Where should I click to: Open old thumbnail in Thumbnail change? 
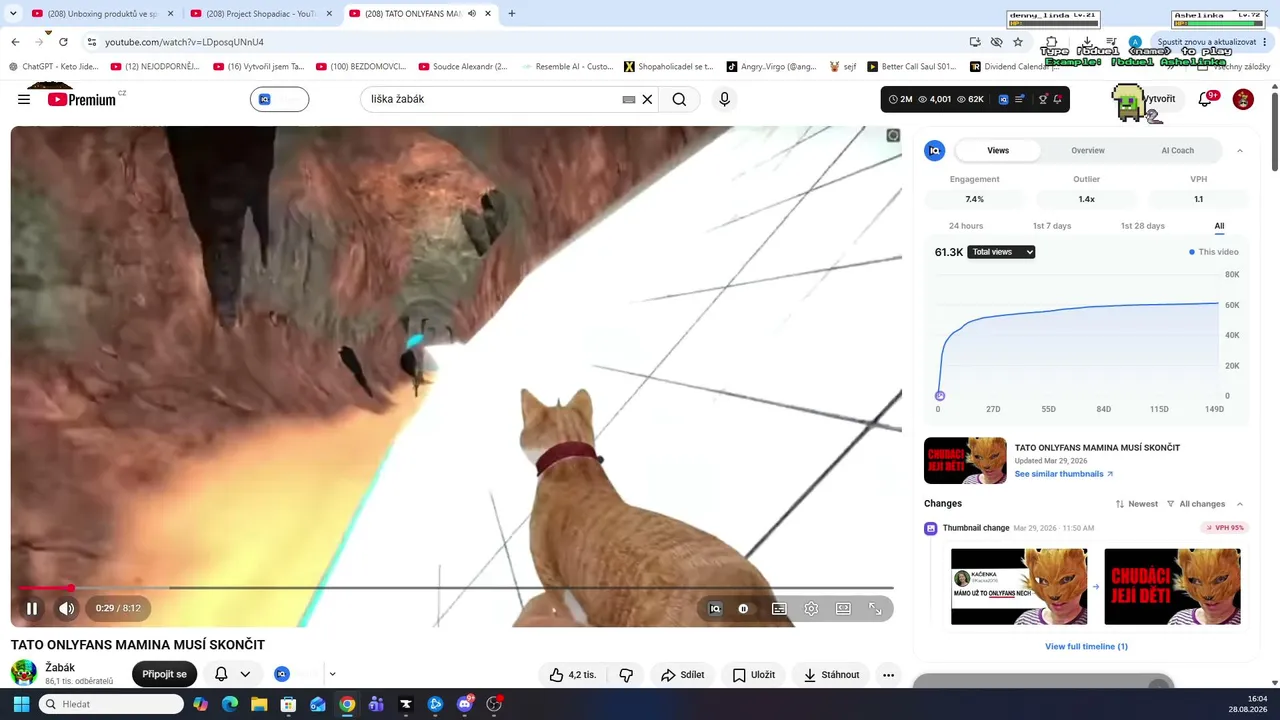point(1019,587)
